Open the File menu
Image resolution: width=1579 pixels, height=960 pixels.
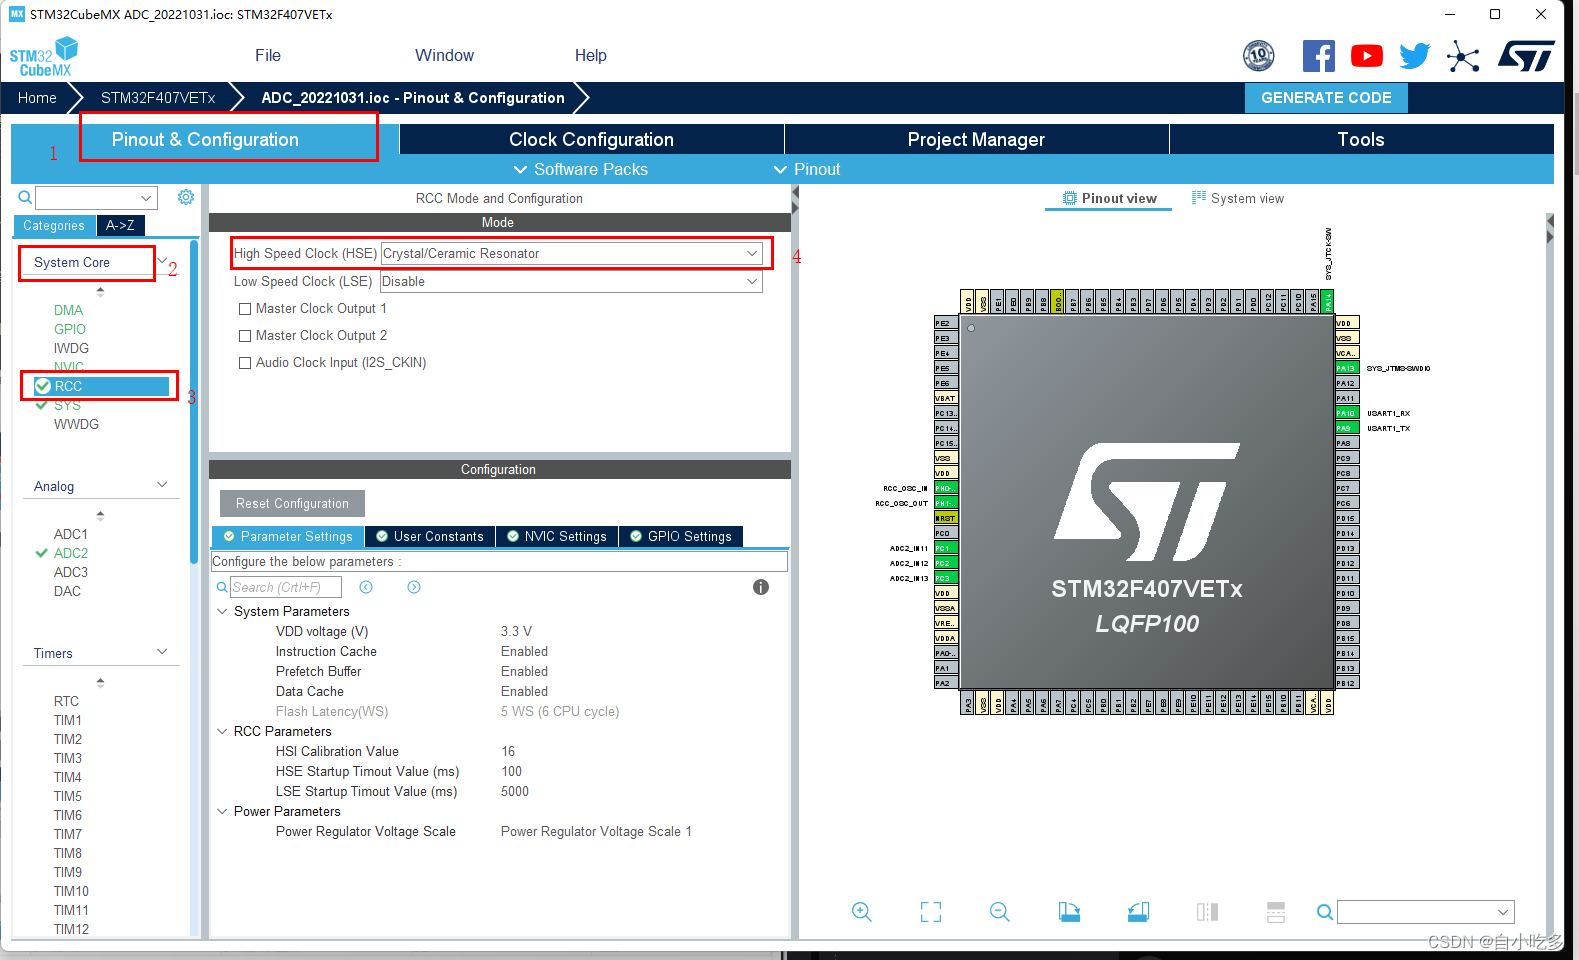coord(268,56)
